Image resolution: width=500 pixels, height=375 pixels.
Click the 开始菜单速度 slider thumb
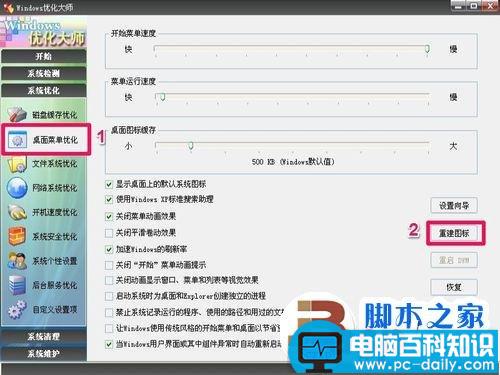[427, 49]
